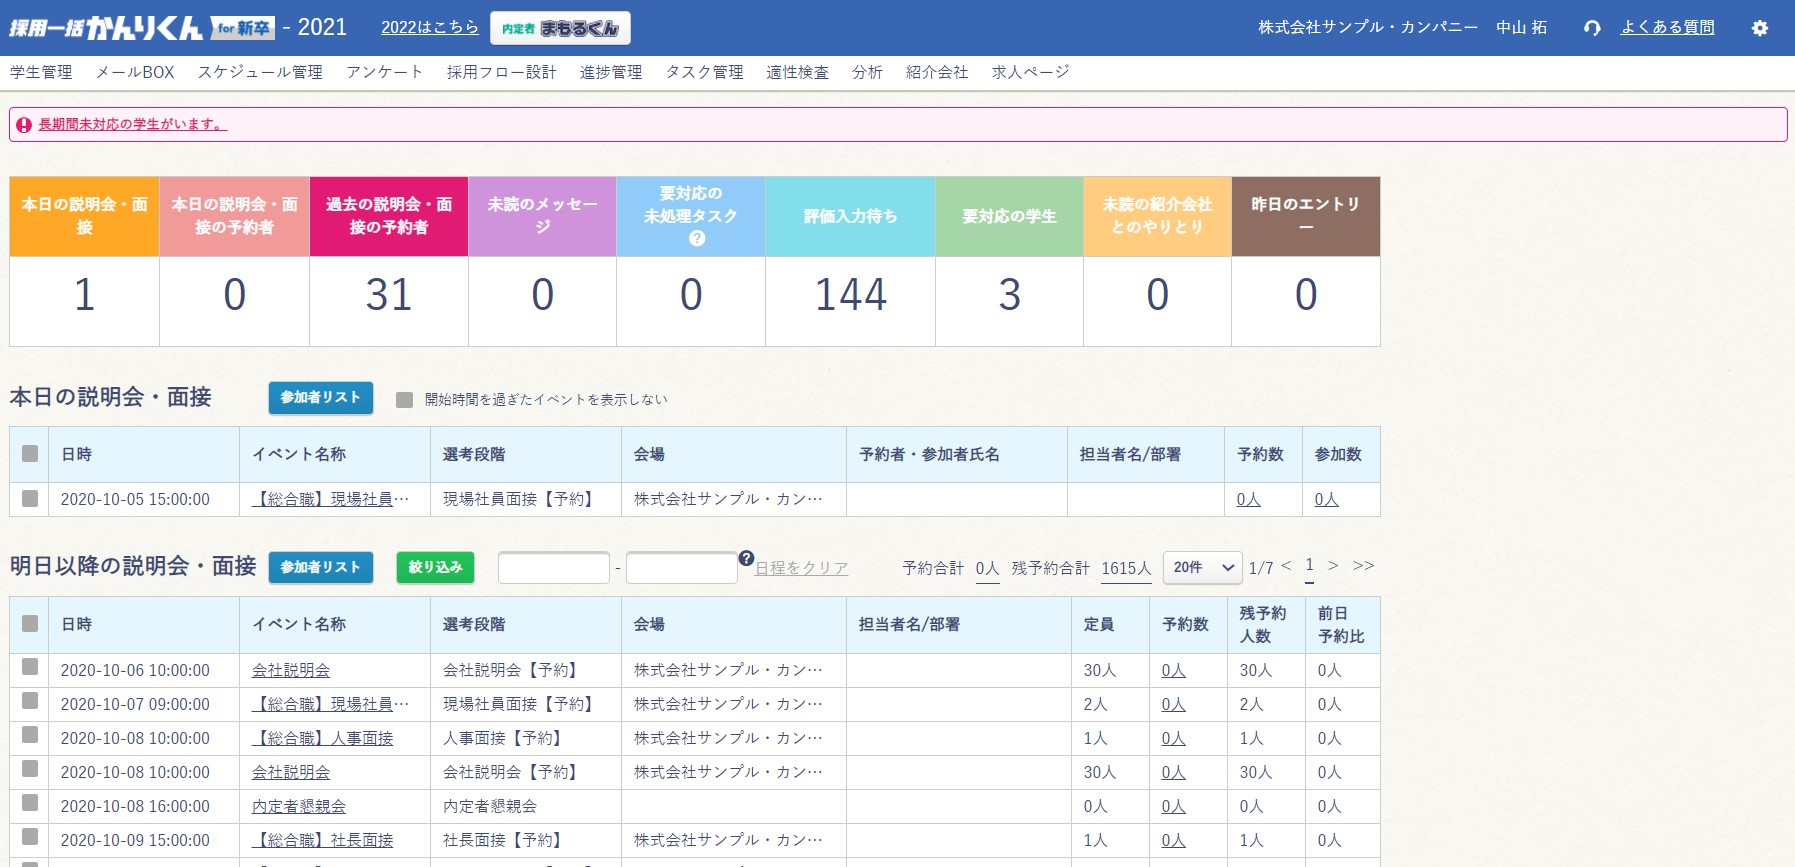This screenshot has height=867, width=1795.
Task: Select 本日の説明会・面接 orange card
Action: coord(85,261)
